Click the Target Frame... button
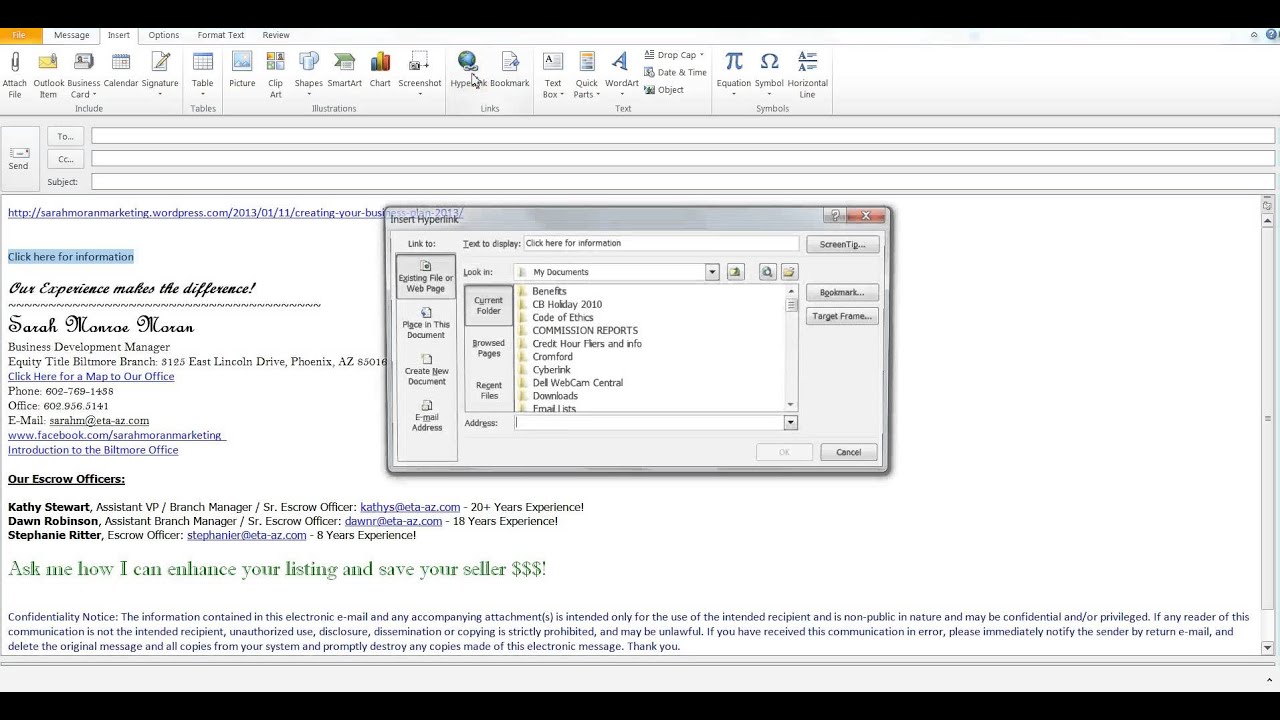Screen dimensions: 1280x720 (x=842, y=316)
